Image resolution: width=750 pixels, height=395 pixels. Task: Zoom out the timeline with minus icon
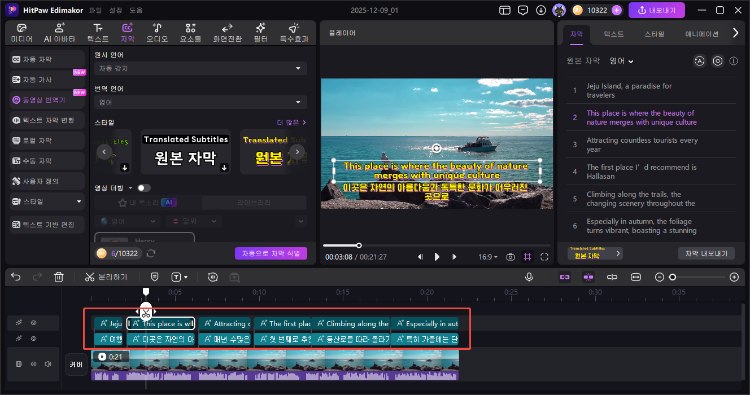[659, 277]
